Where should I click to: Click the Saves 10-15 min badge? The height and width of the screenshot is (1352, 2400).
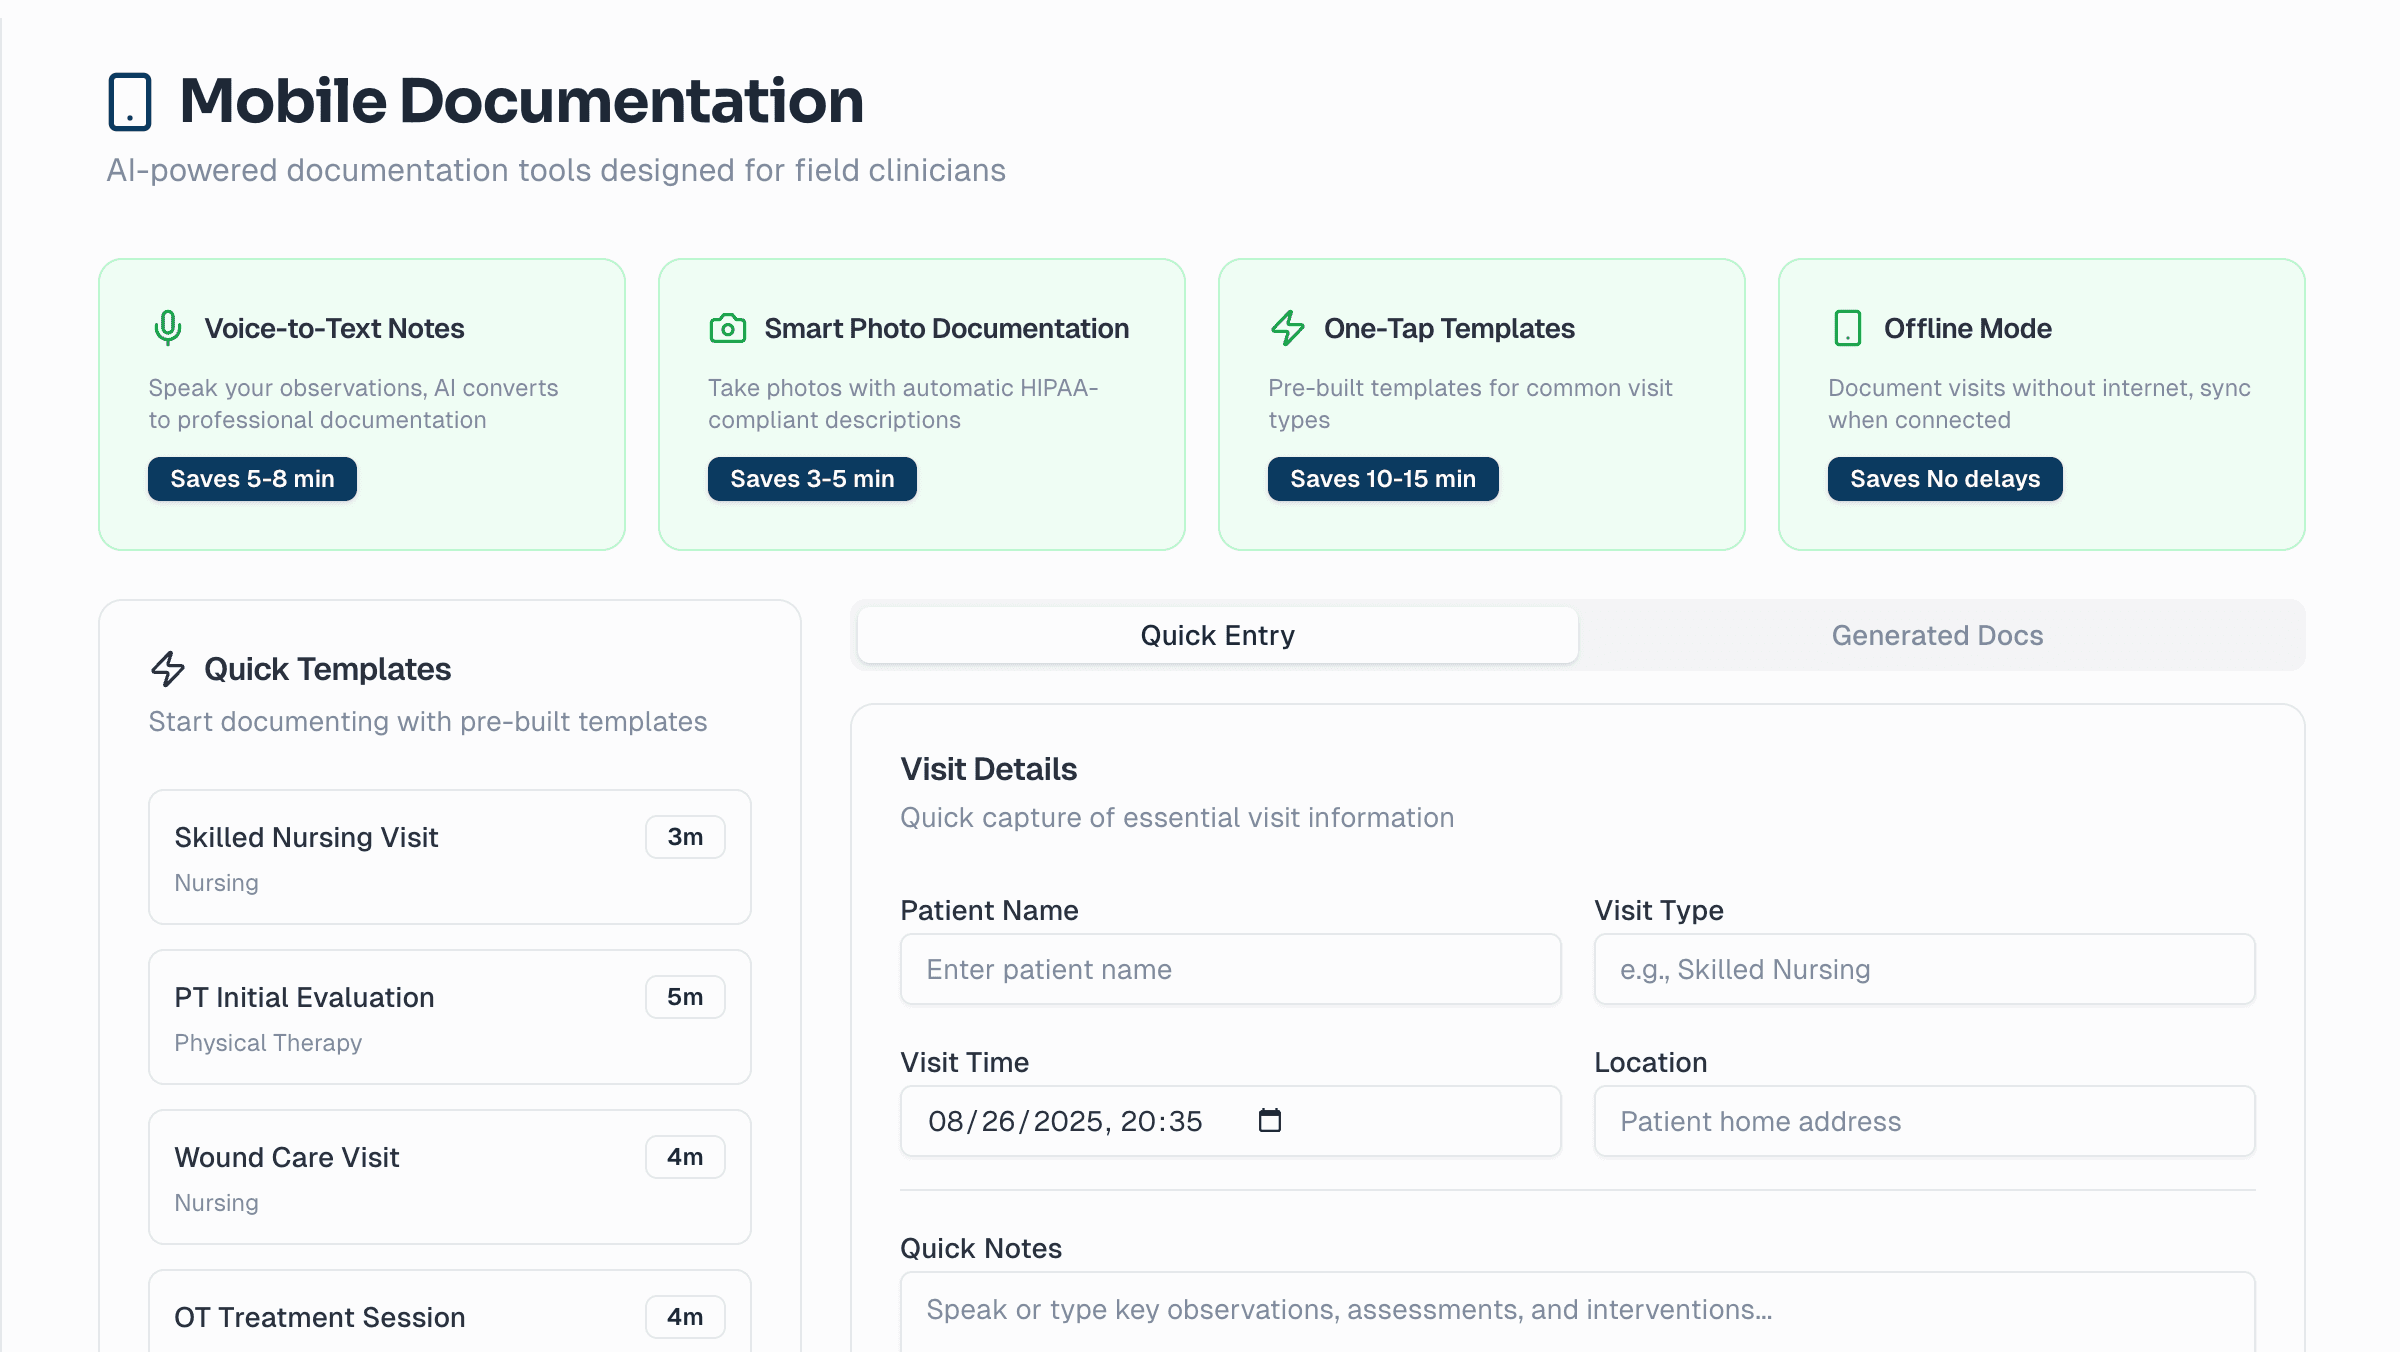pos(1383,479)
